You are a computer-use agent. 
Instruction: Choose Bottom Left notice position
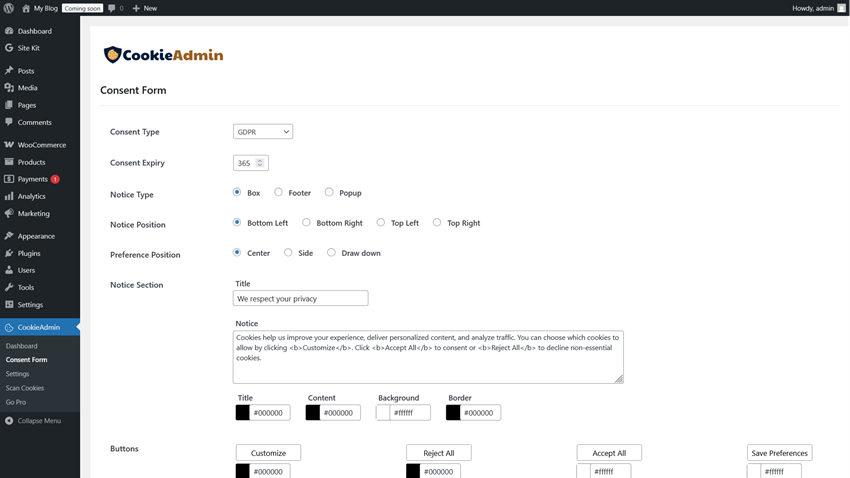pyautogui.click(x=237, y=223)
